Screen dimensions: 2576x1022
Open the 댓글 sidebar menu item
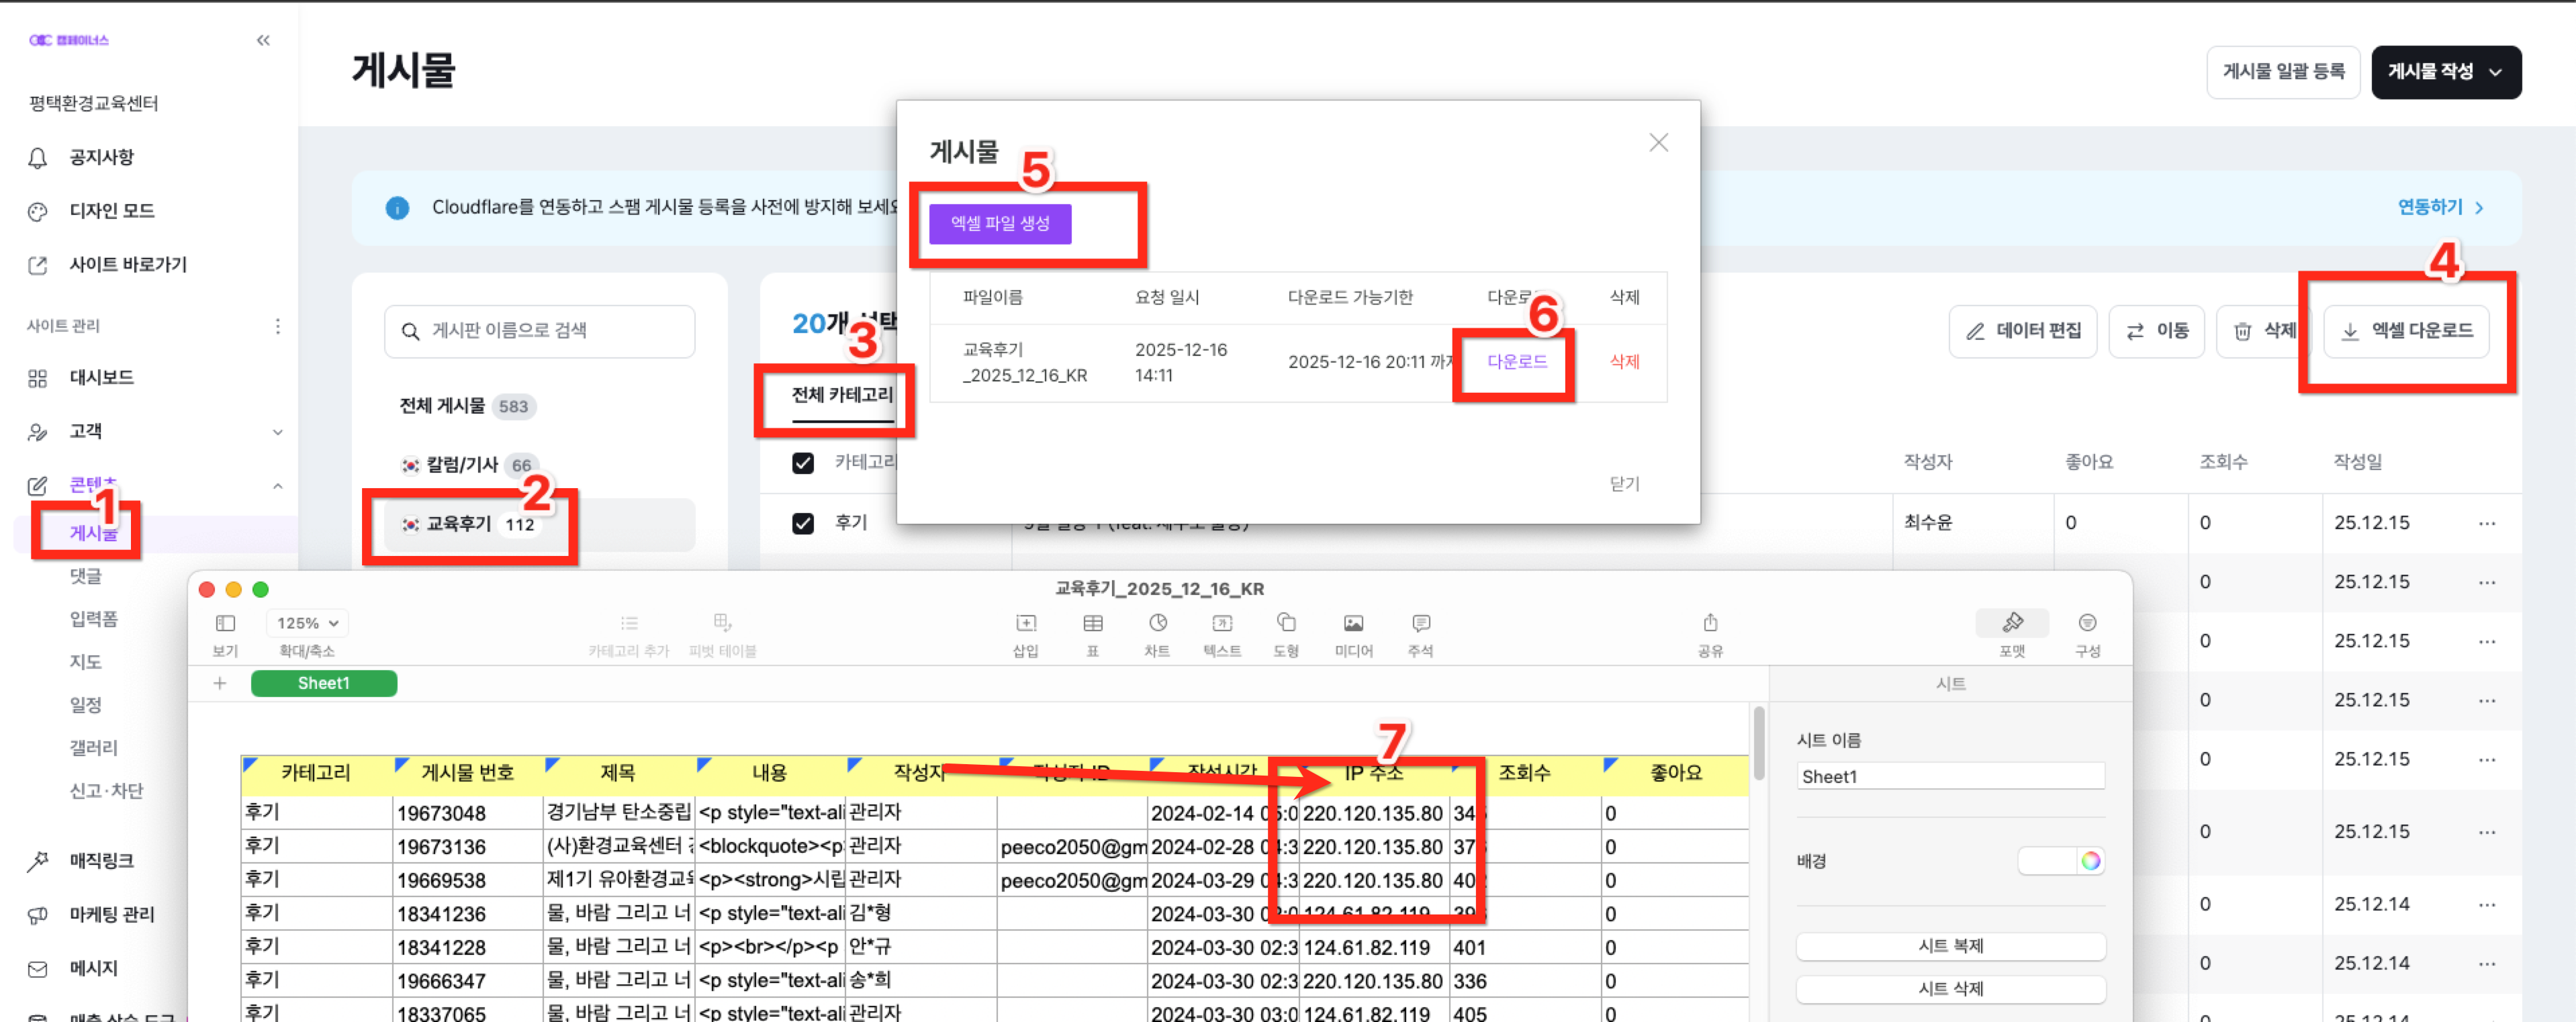86,576
